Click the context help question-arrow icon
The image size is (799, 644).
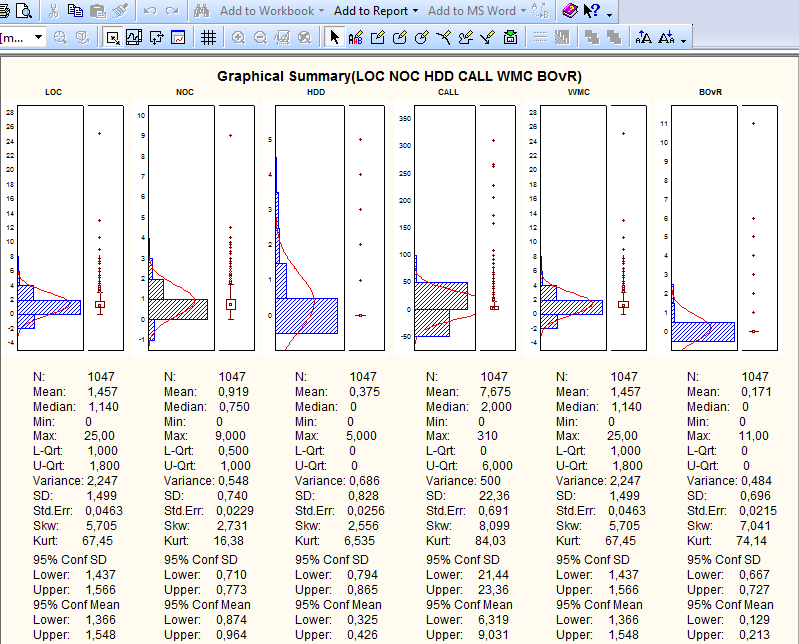[592, 11]
